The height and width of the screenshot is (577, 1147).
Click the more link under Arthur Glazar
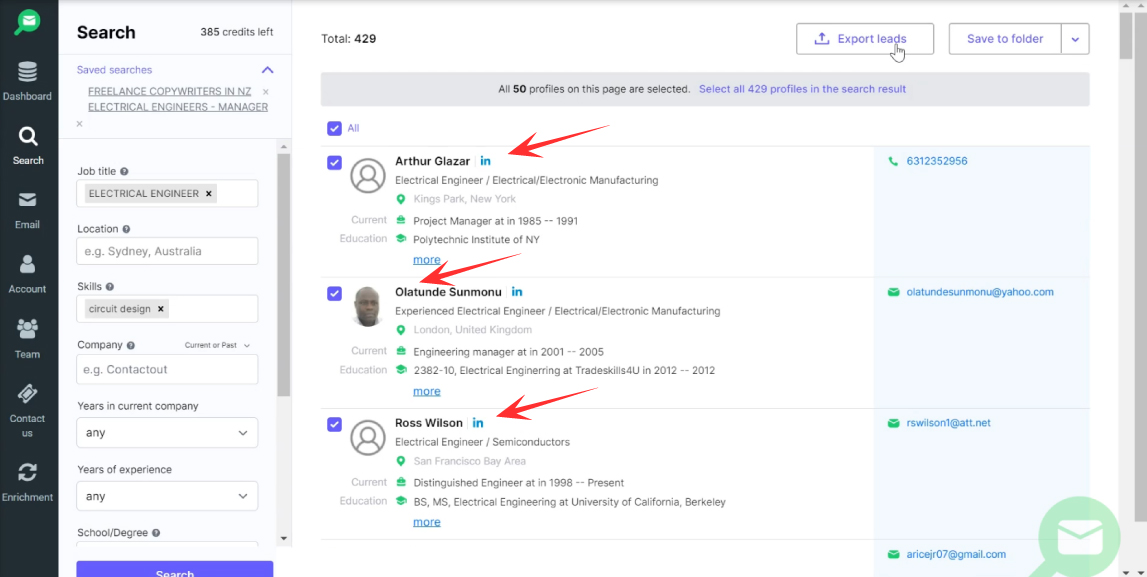[426, 260]
